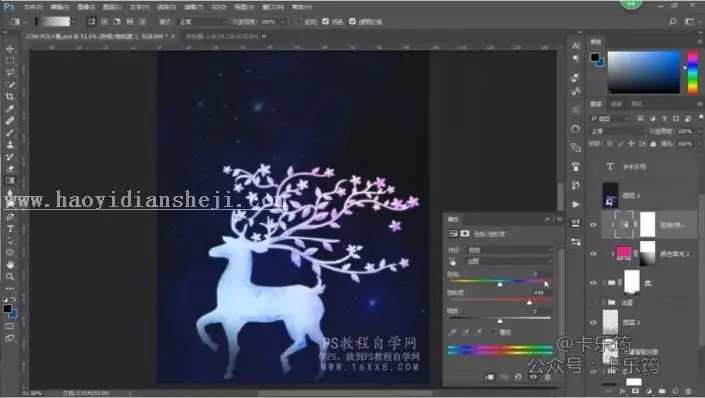
Task: Hide the 图层 2 layer
Action: click(x=593, y=322)
